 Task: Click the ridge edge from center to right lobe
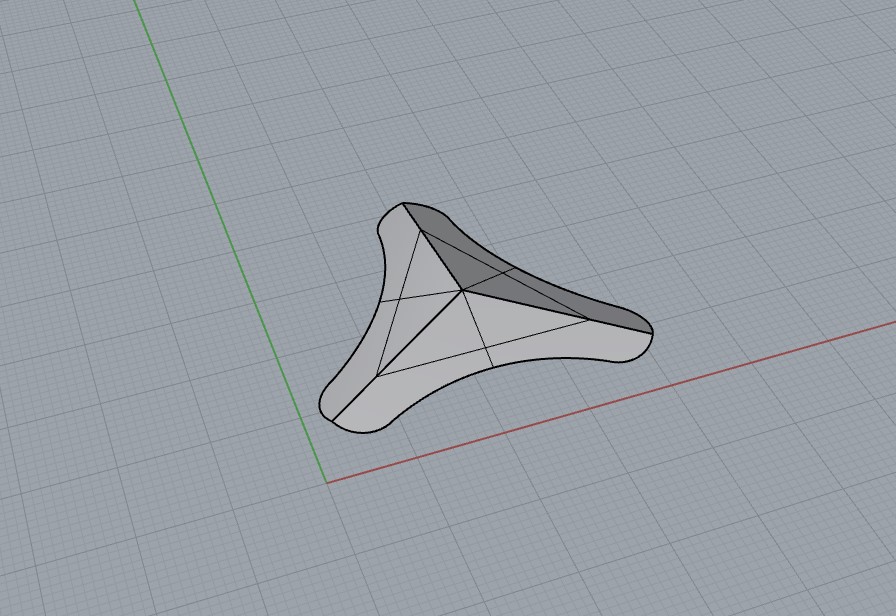[525, 305]
